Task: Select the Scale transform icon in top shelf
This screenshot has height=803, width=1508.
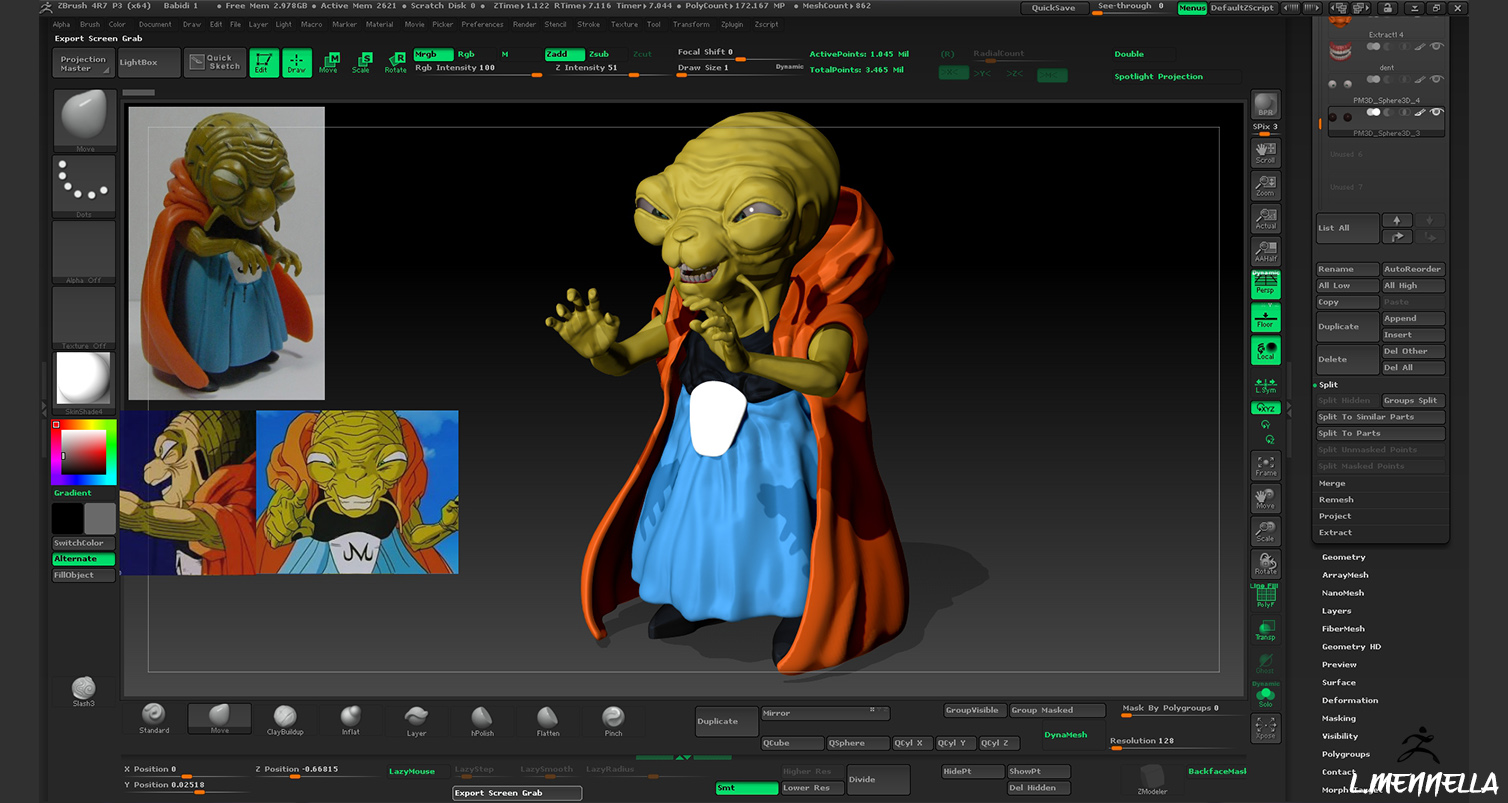Action: [x=362, y=63]
